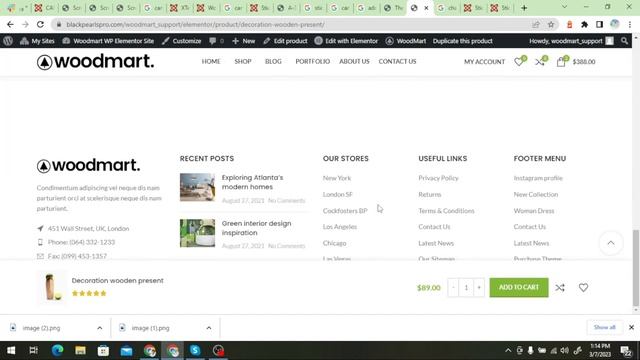Click the ADD TO CART button
Screen dimensions: 640x360
pos(519,287)
